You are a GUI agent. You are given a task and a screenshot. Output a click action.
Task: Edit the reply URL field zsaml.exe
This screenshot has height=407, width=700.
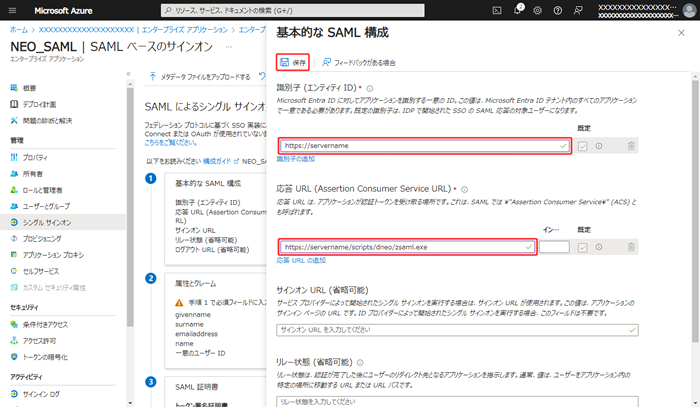407,247
